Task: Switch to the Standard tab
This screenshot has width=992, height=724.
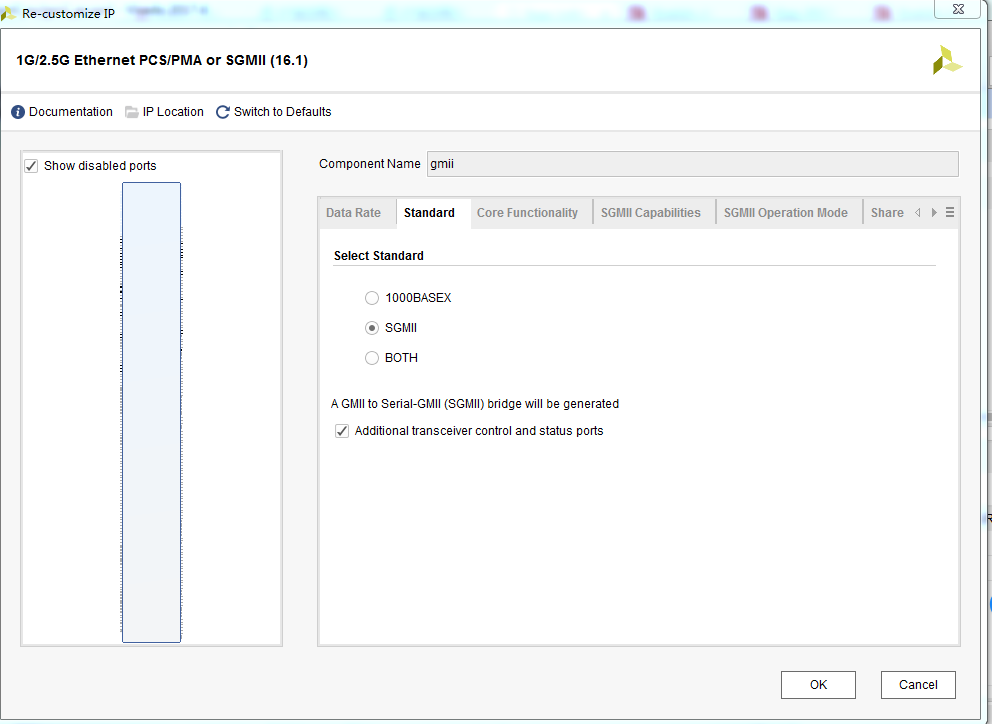Action: [429, 213]
